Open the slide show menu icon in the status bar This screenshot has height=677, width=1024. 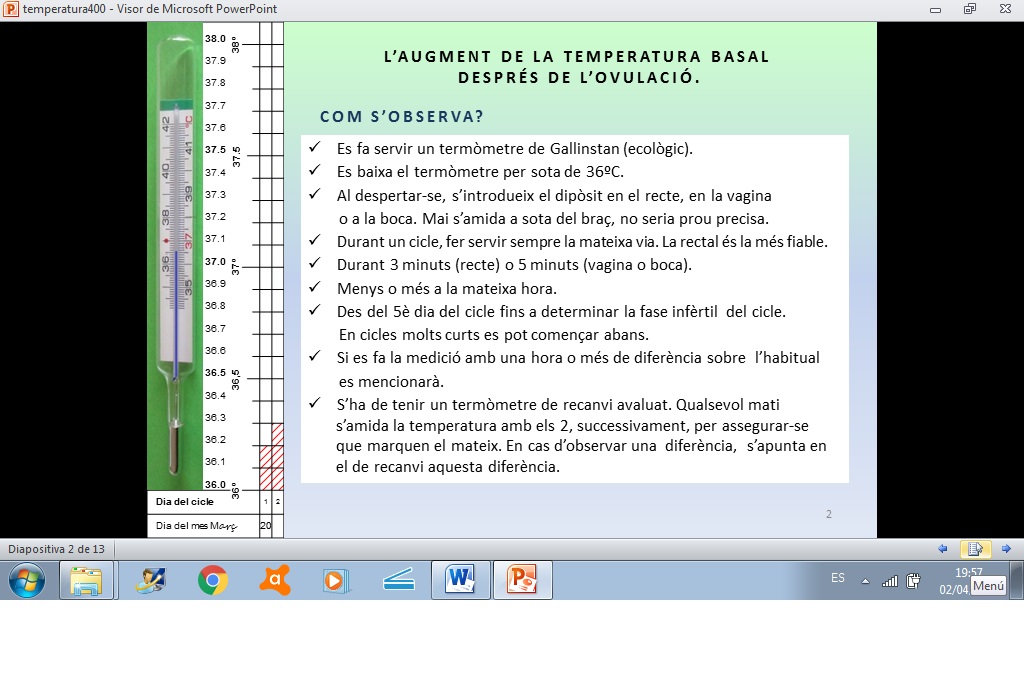point(975,549)
